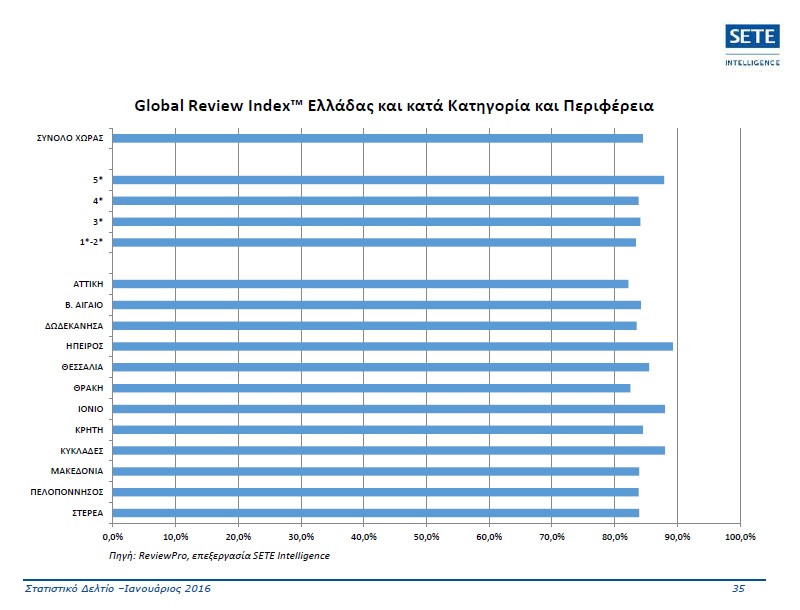Image resolution: width=800 pixels, height=610 pixels.
Task: Click the 70,0% axis value
Action: 552,537
